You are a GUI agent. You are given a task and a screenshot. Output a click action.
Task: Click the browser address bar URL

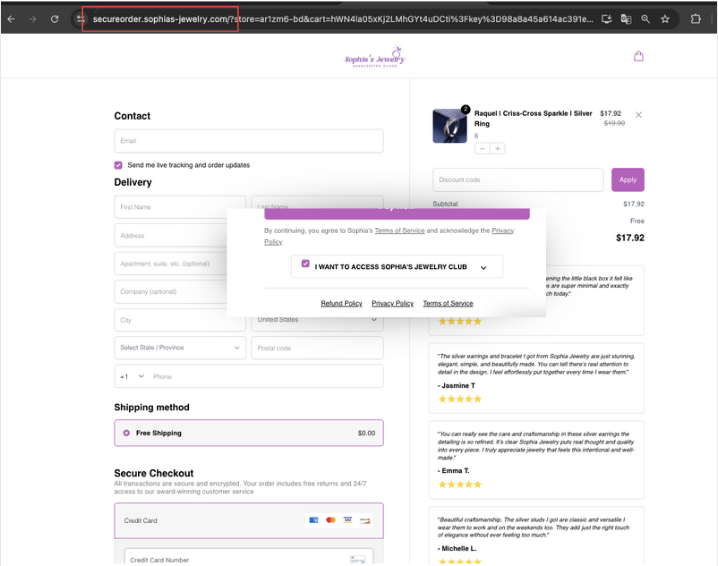coord(343,19)
